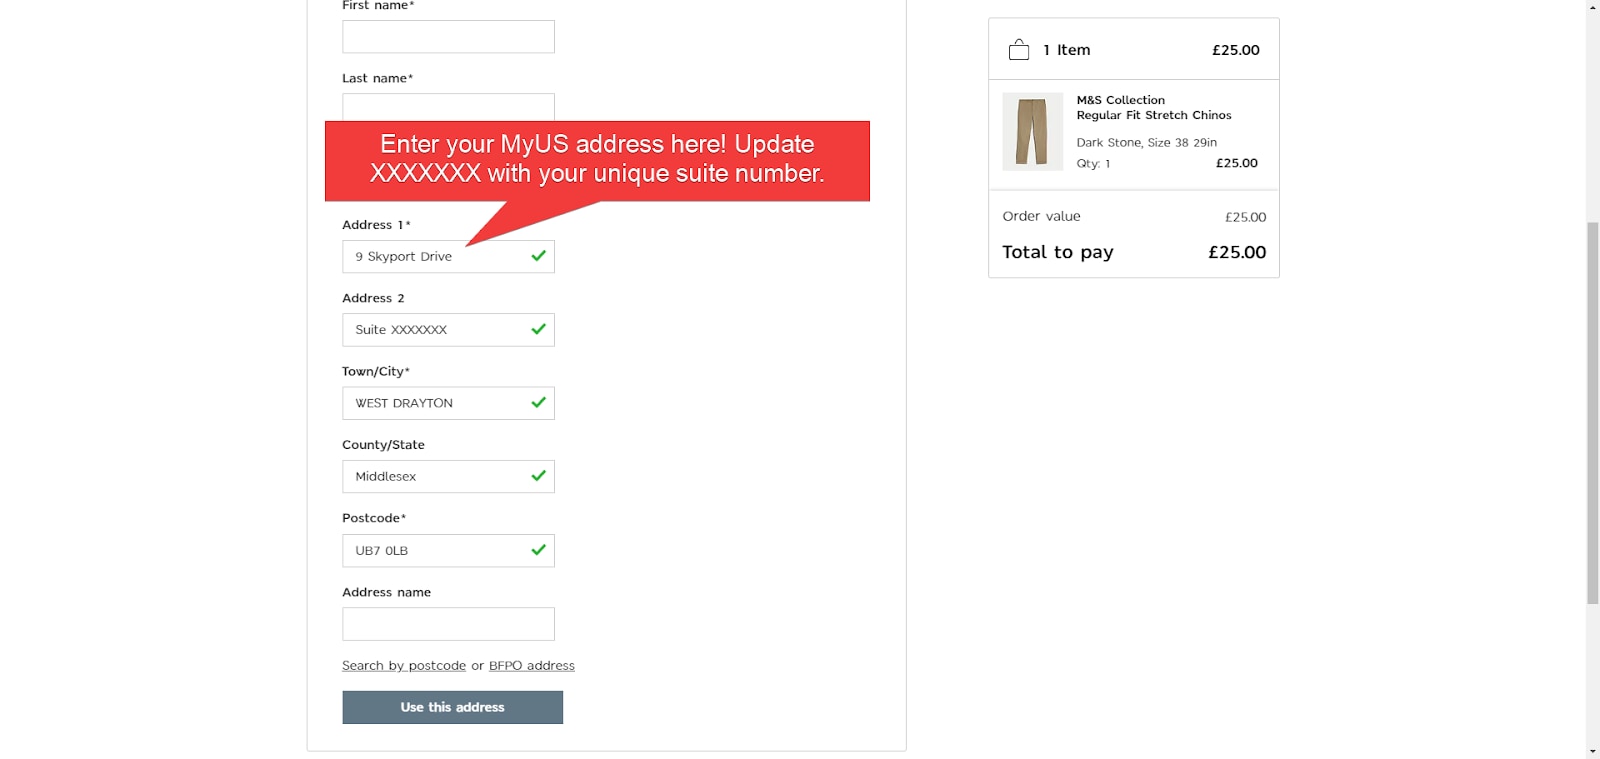The width and height of the screenshot is (1600, 759).
Task: Click the Dark Stone, Size 38 29in text
Action: pos(1147,143)
